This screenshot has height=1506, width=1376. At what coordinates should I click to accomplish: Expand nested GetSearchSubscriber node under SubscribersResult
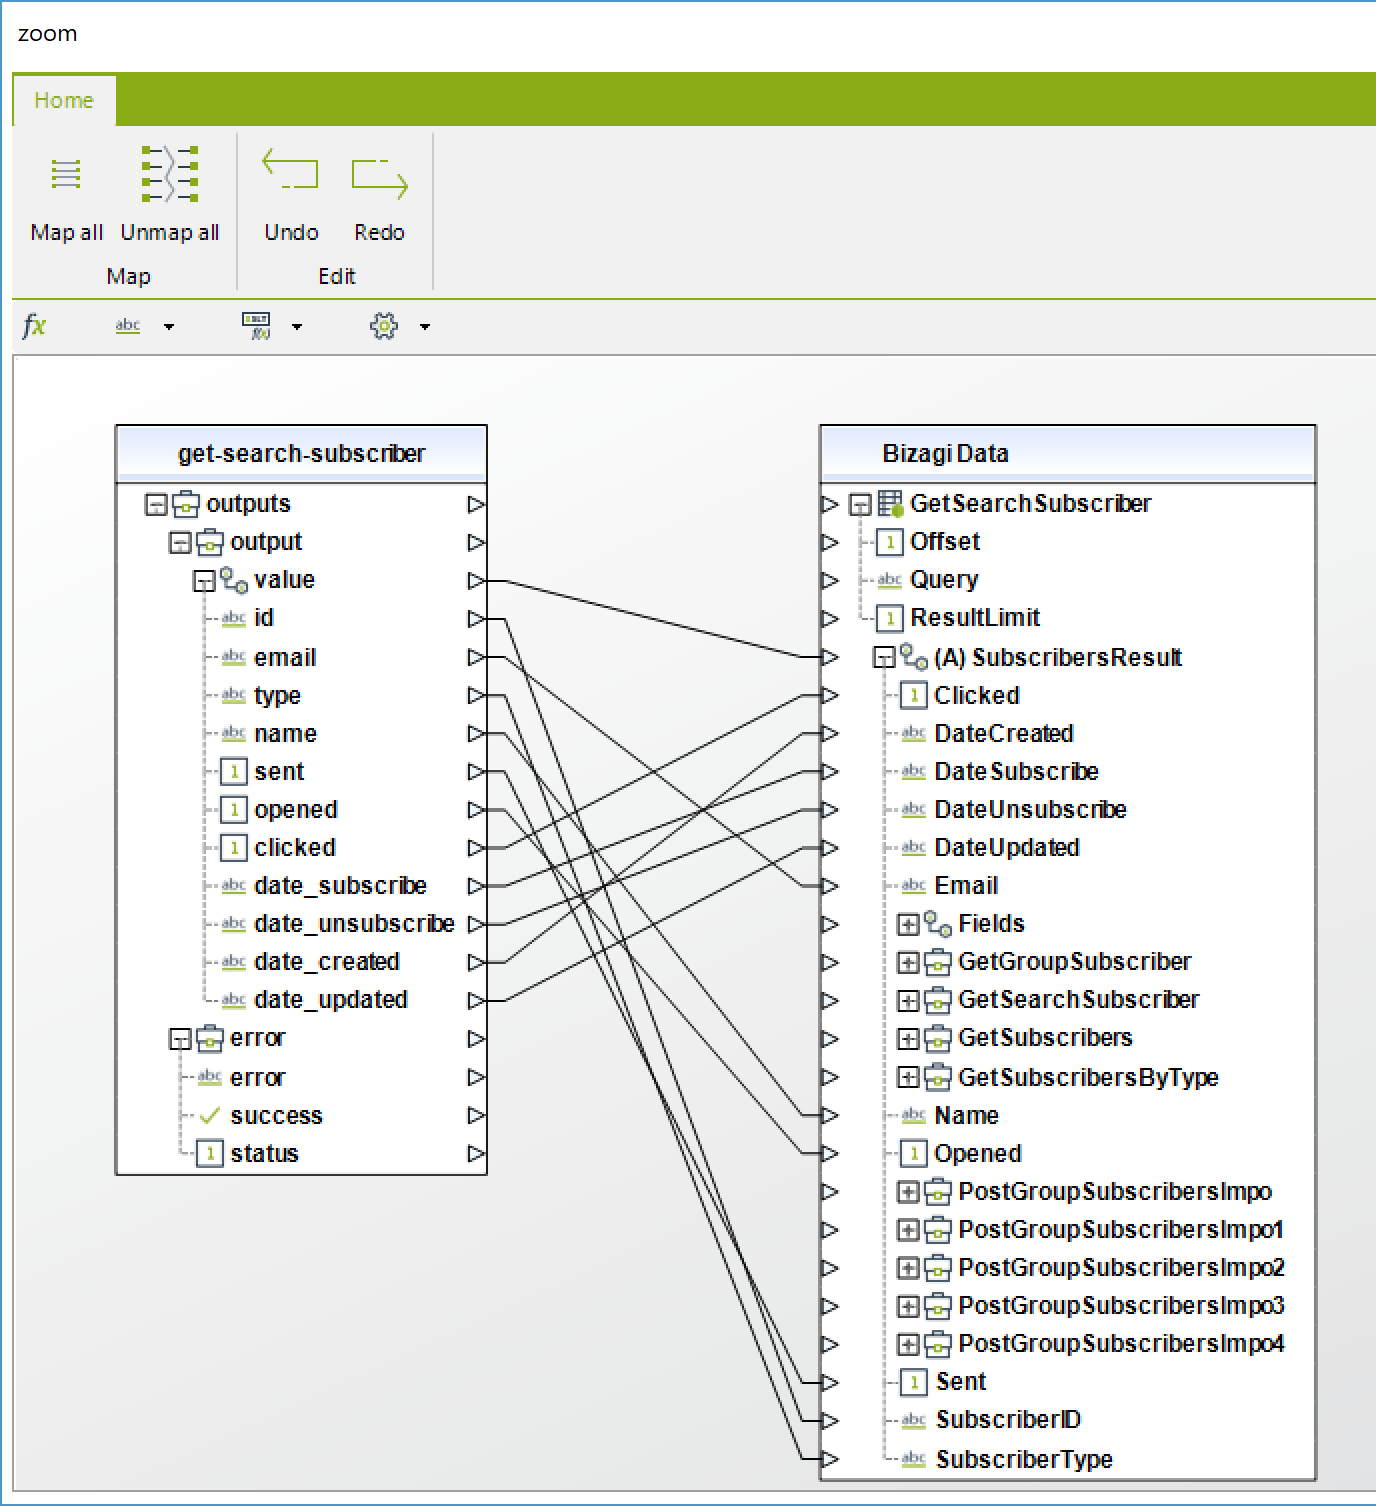tap(908, 1000)
